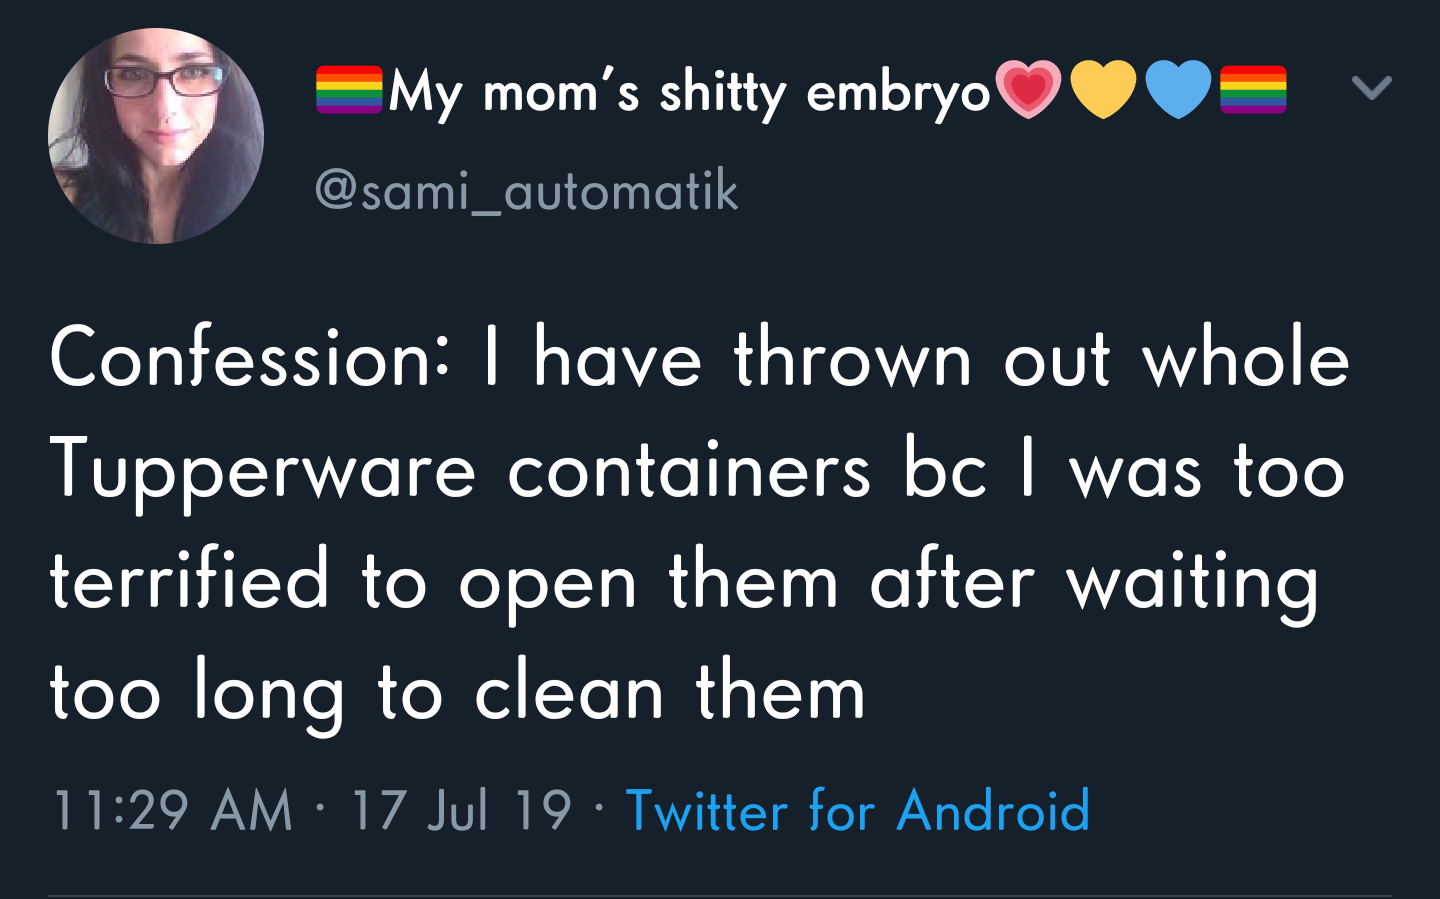This screenshot has height=899, width=1440.
Task: Click the word "thrown" in the tweet
Action: 852,360
